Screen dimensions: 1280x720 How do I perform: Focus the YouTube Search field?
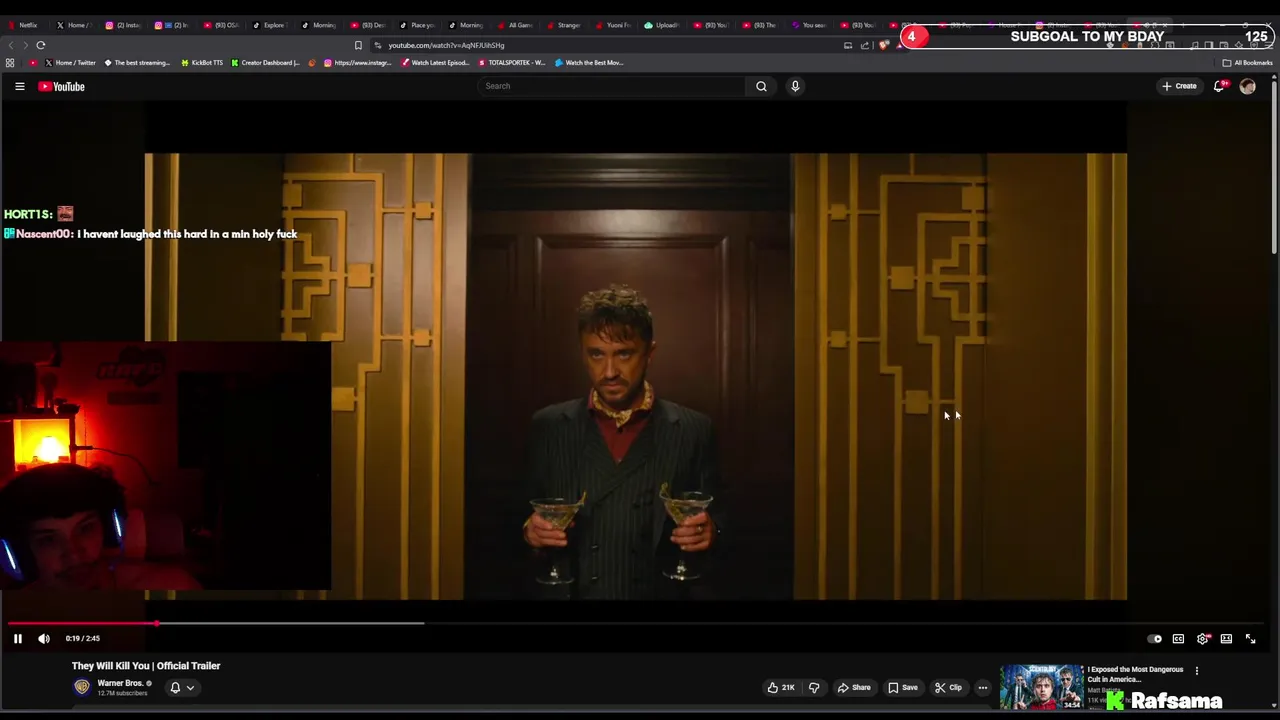tap(611, 86)
